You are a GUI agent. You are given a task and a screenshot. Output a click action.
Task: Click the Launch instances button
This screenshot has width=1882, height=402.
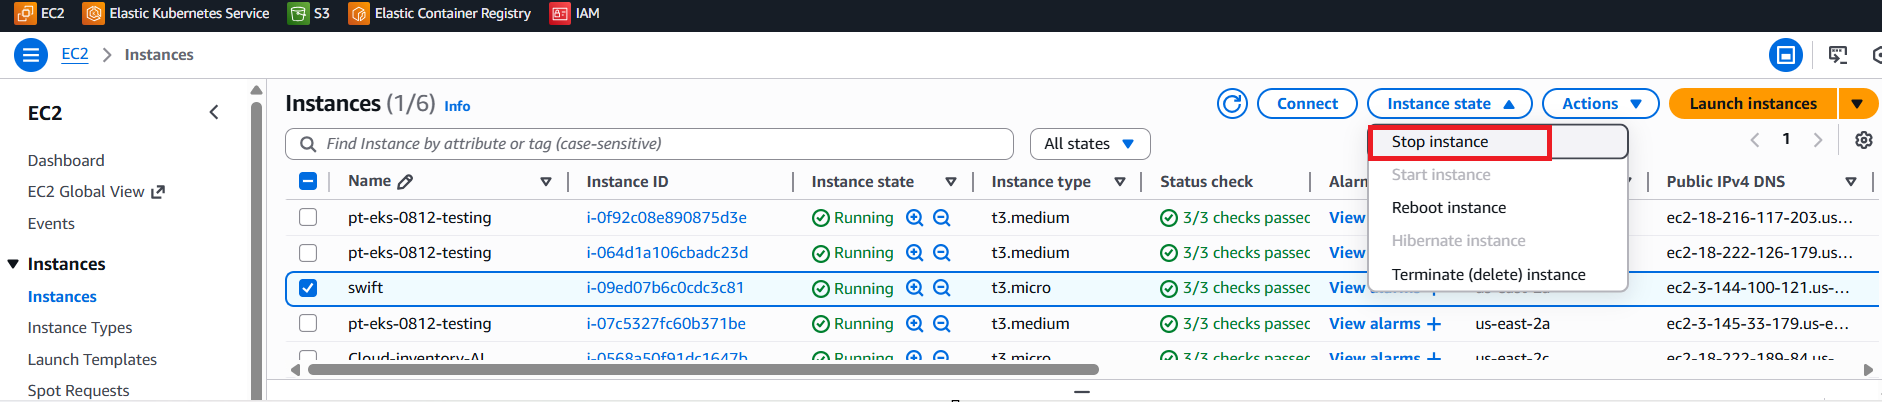pyautogui.click(x=1753, y=104)
